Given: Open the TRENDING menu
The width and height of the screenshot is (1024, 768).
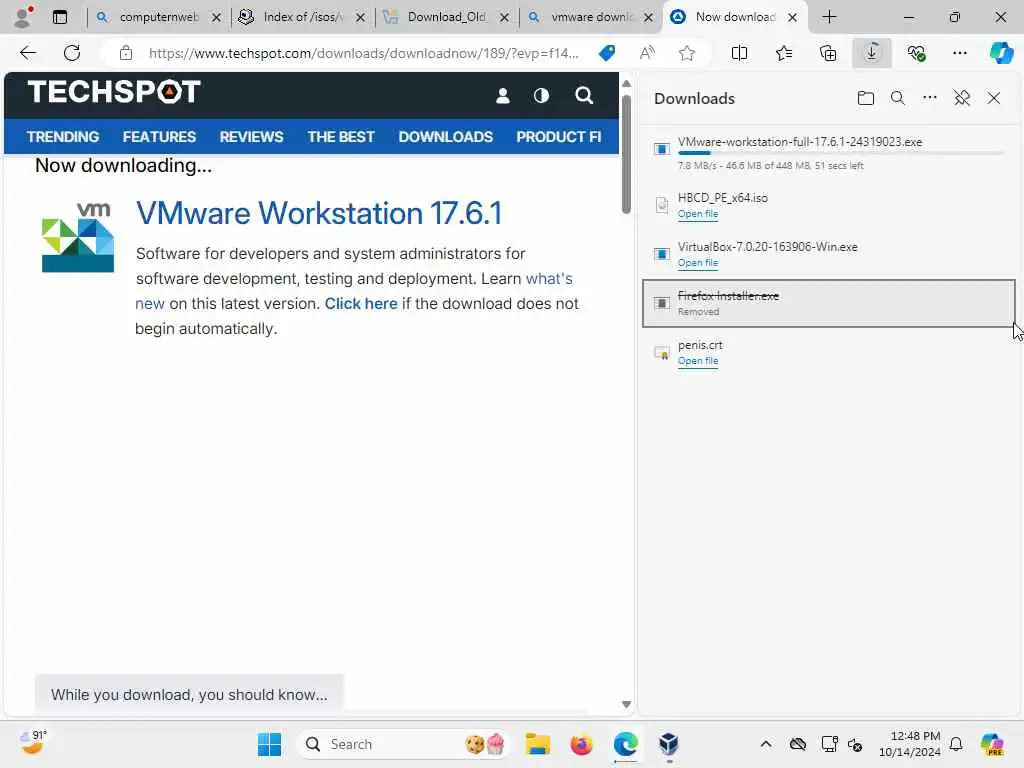Looking at the screenshot, I should (63, 136).
